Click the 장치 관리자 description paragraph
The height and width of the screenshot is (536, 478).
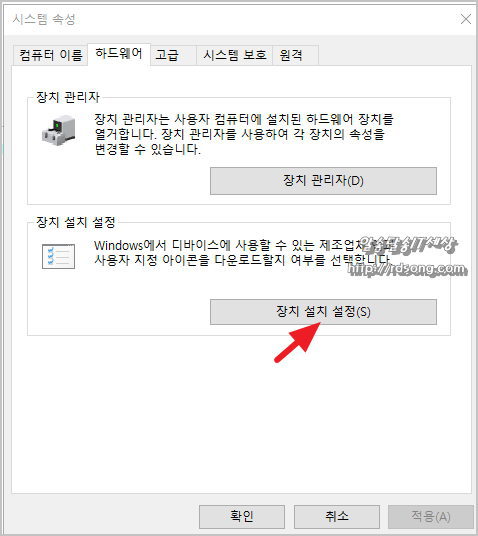click(244, 134)
